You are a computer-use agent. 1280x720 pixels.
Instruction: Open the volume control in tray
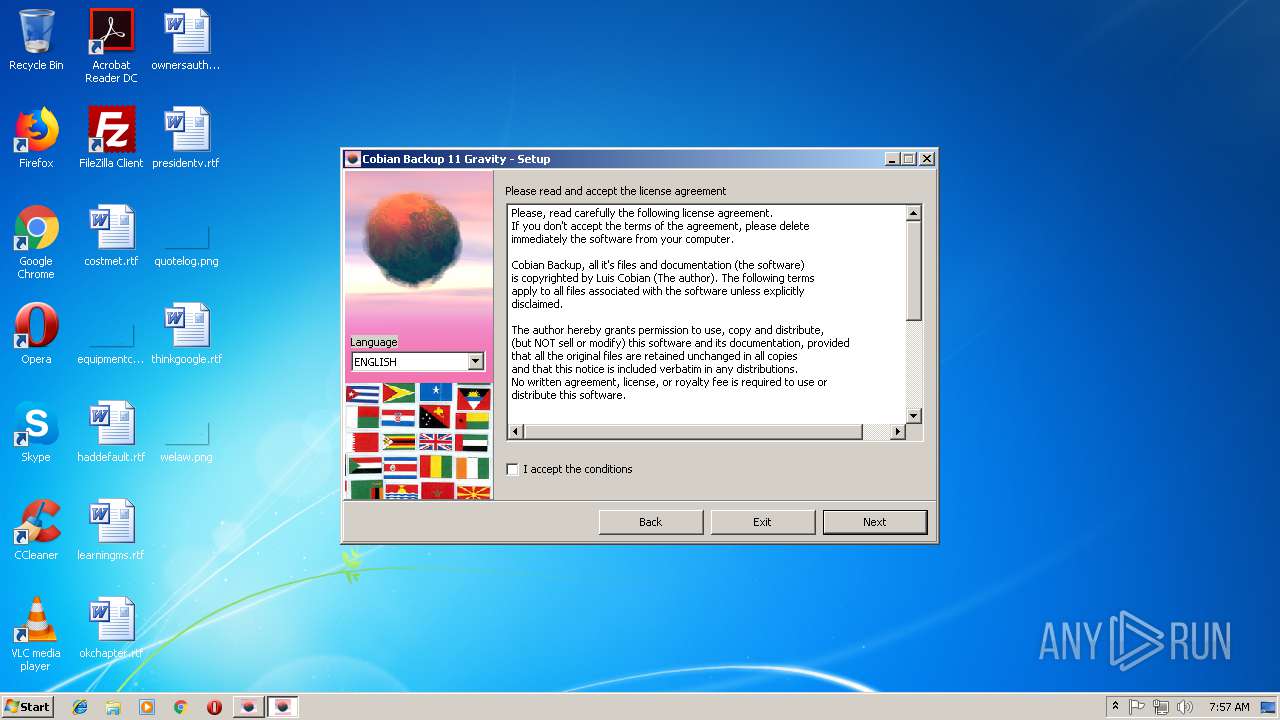tap(1185, 707)
